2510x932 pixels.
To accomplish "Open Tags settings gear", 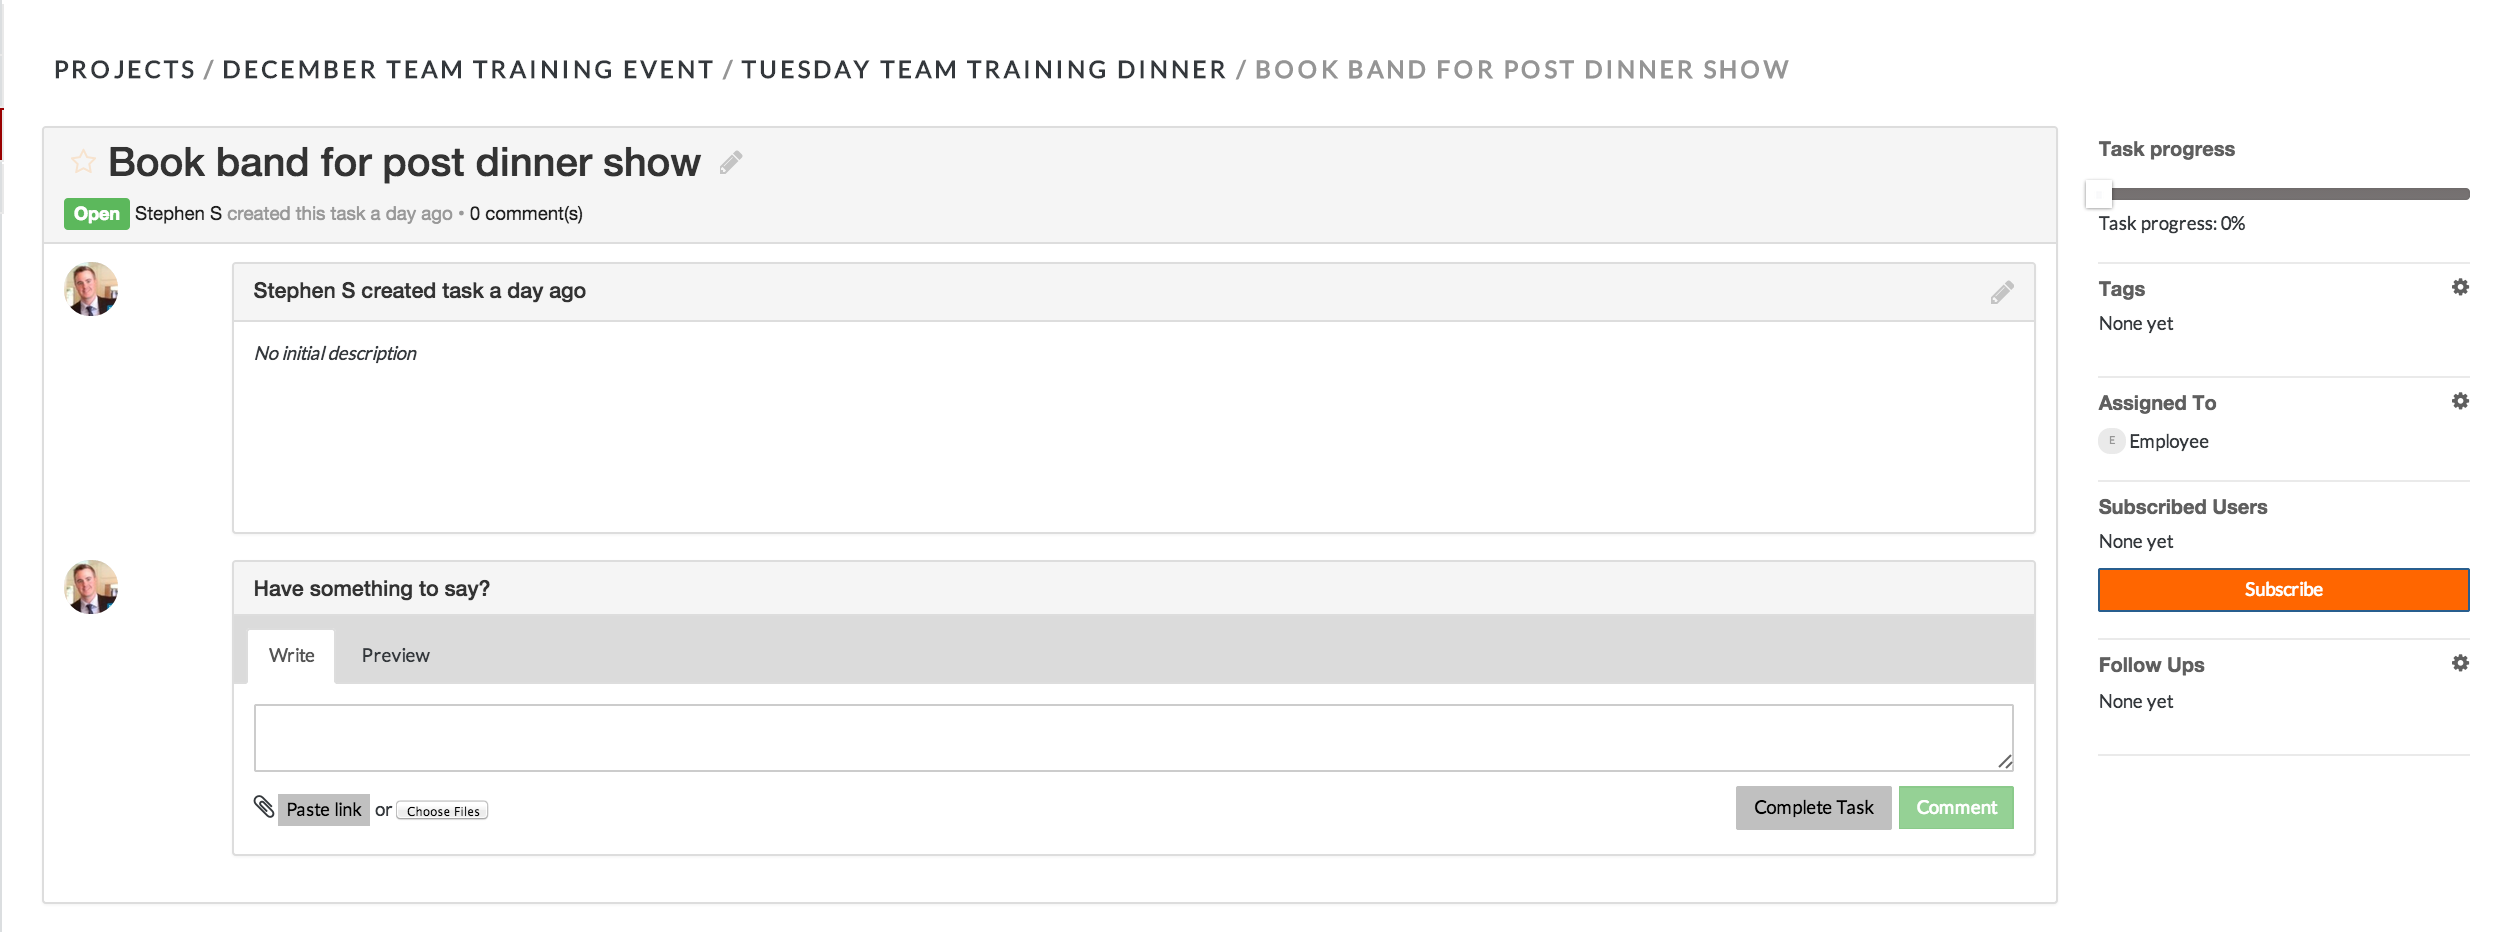I will point(2460,288).
